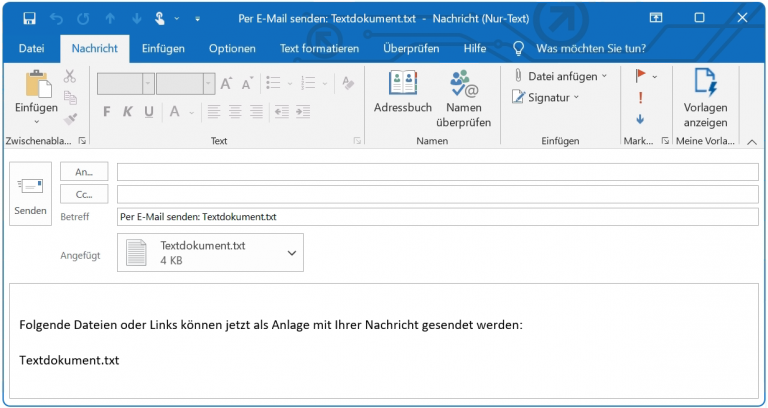
Task: Click into the Betreff subject field
Action: [437, 216]
